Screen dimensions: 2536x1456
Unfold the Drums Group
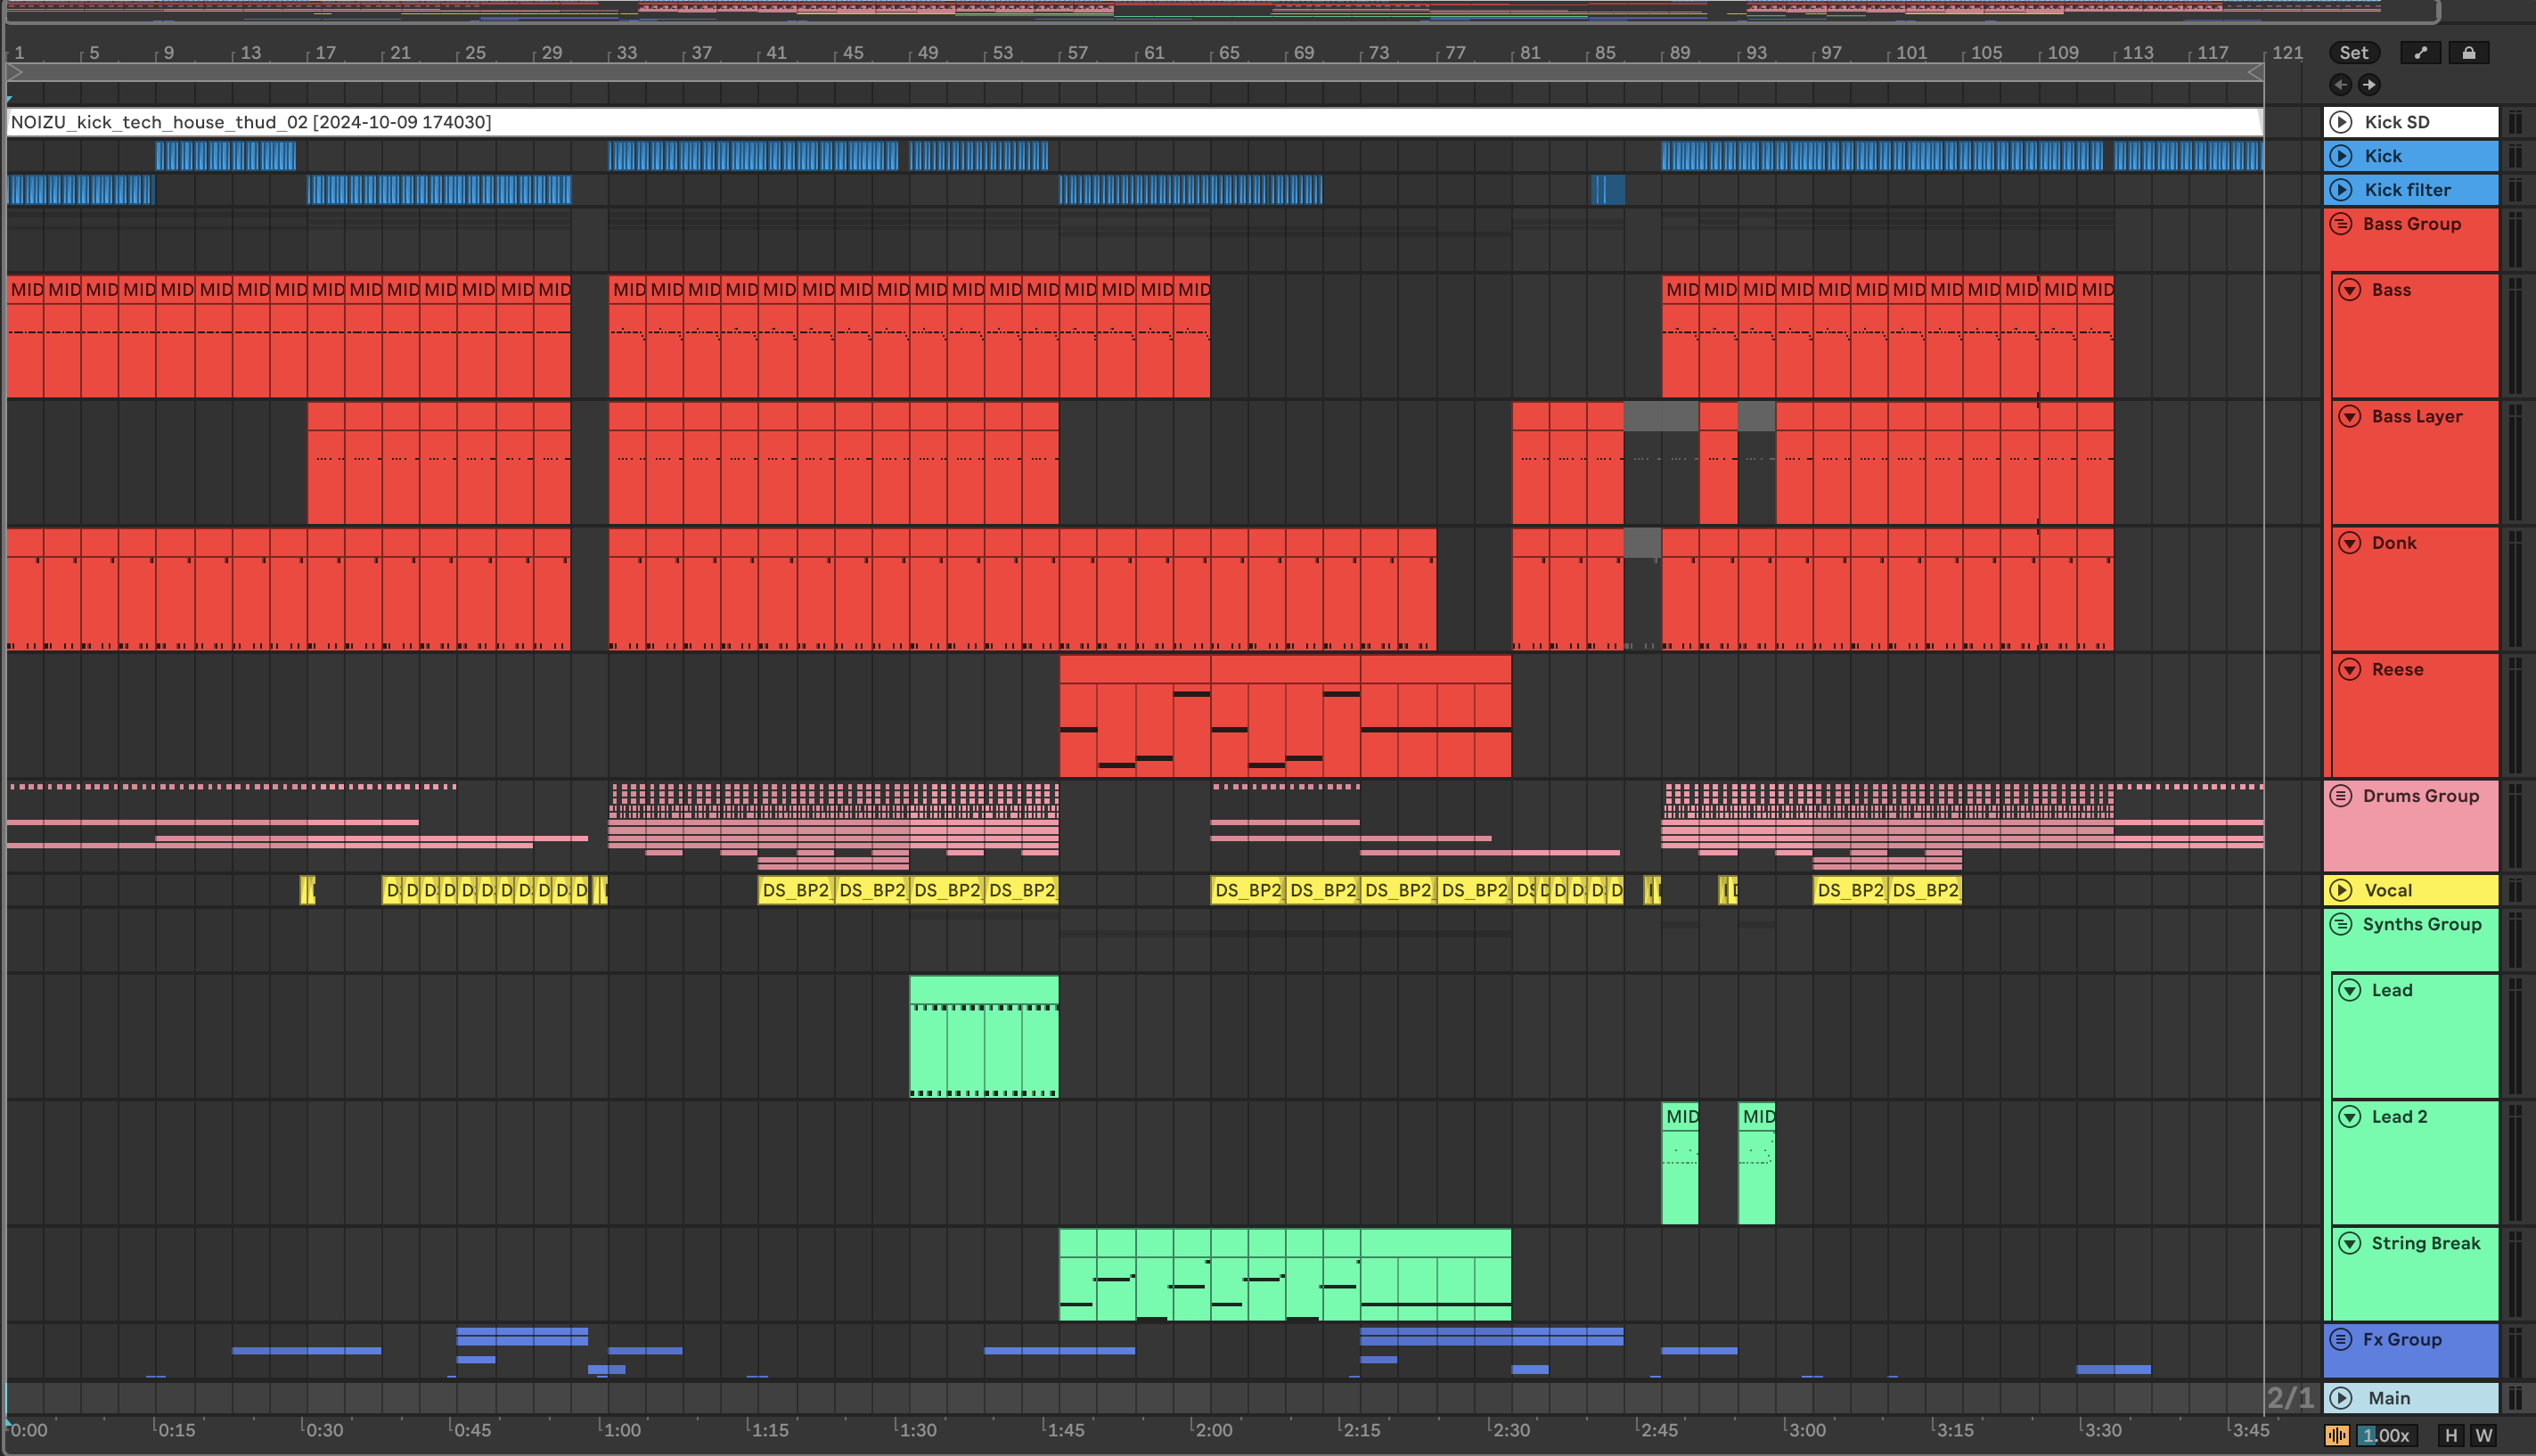(2341, 796)
